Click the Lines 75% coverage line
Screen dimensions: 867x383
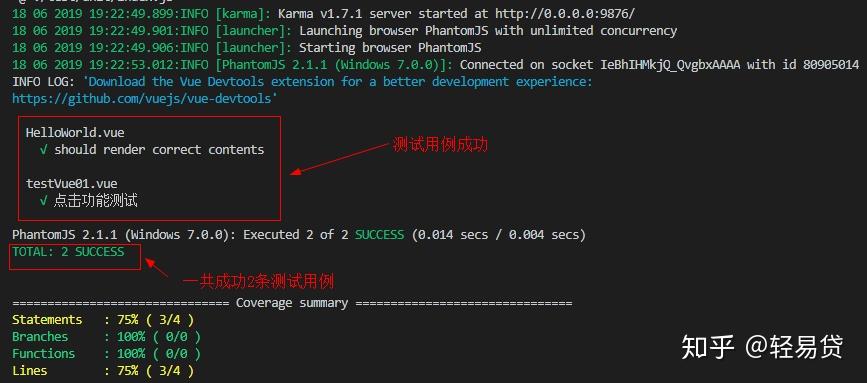[x=103, y=371]
